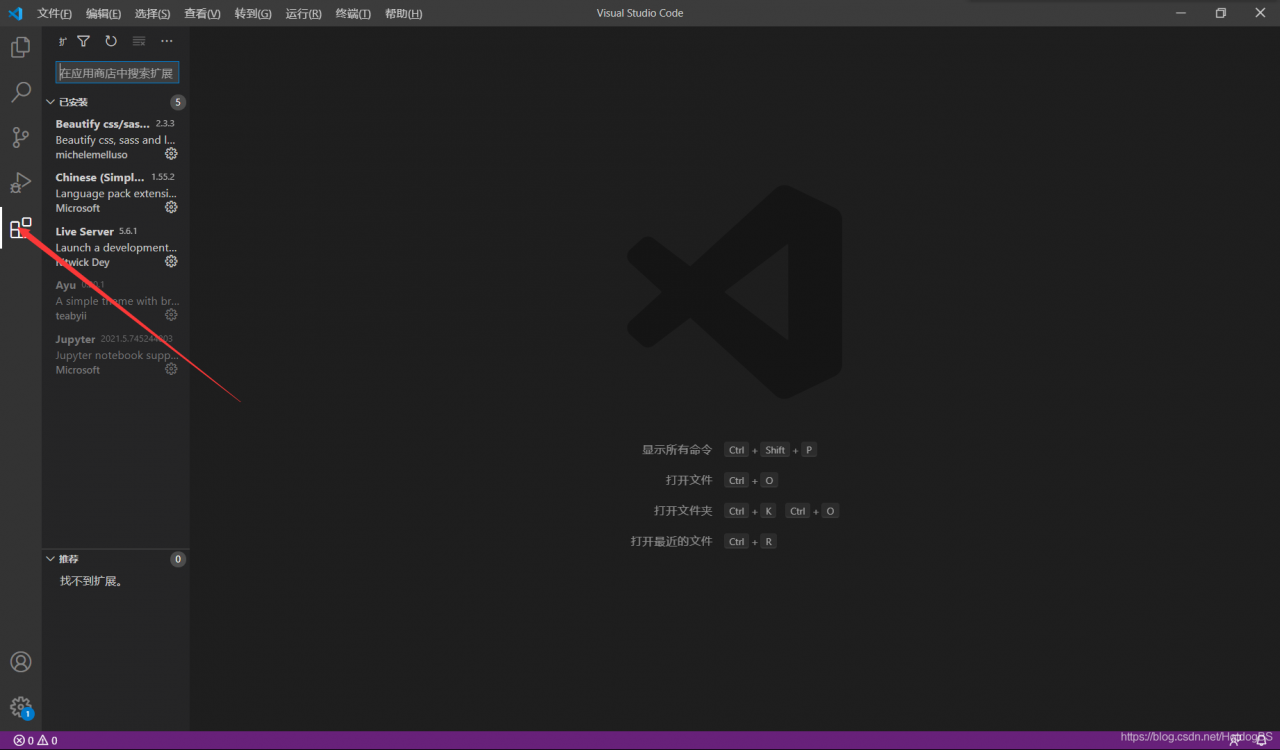
Task: Select the Chinese (Simplified) language pack entry
Action: [116, 192]
